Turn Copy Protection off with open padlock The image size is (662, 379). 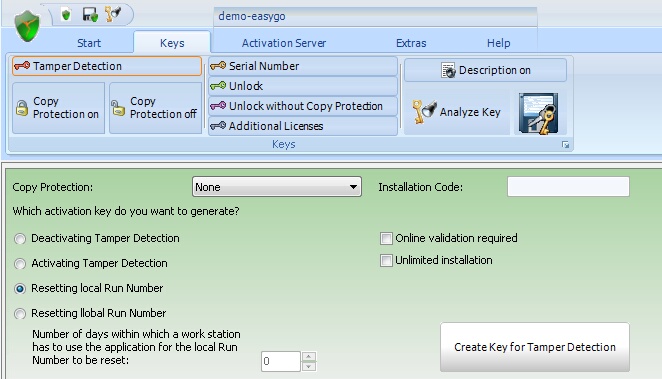pyautogui.click(x=155, y=108)
